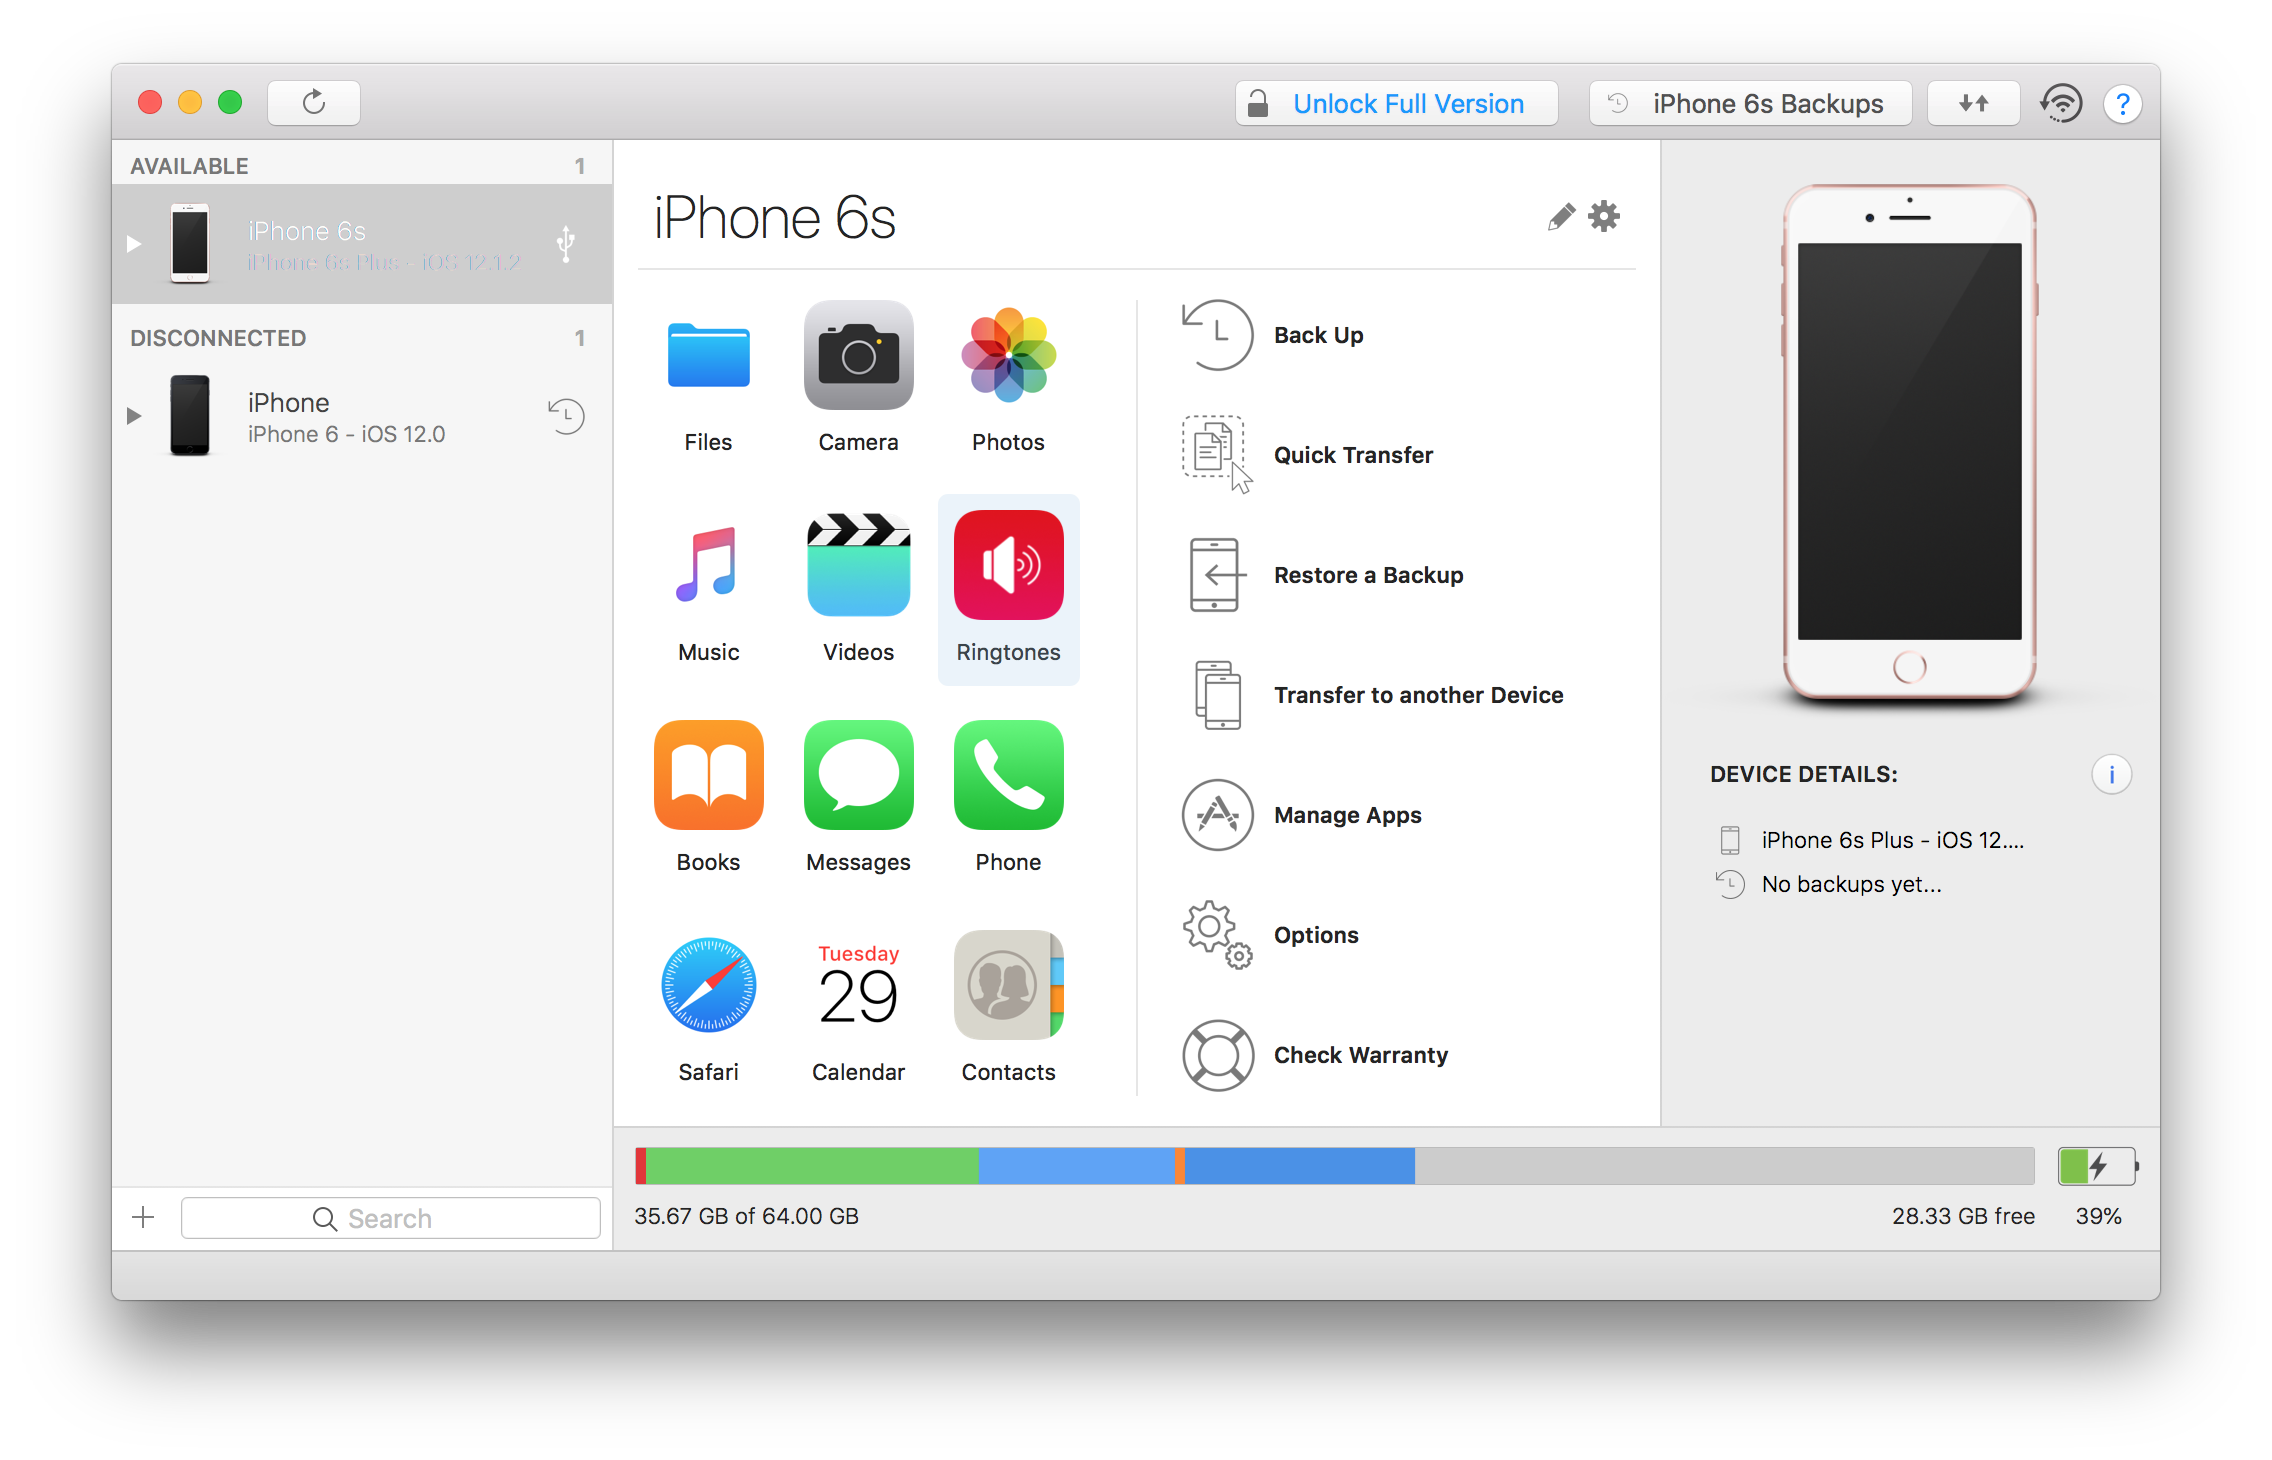
Task: Open the transfers arrows button
Action: click(x=1973, y=103)
